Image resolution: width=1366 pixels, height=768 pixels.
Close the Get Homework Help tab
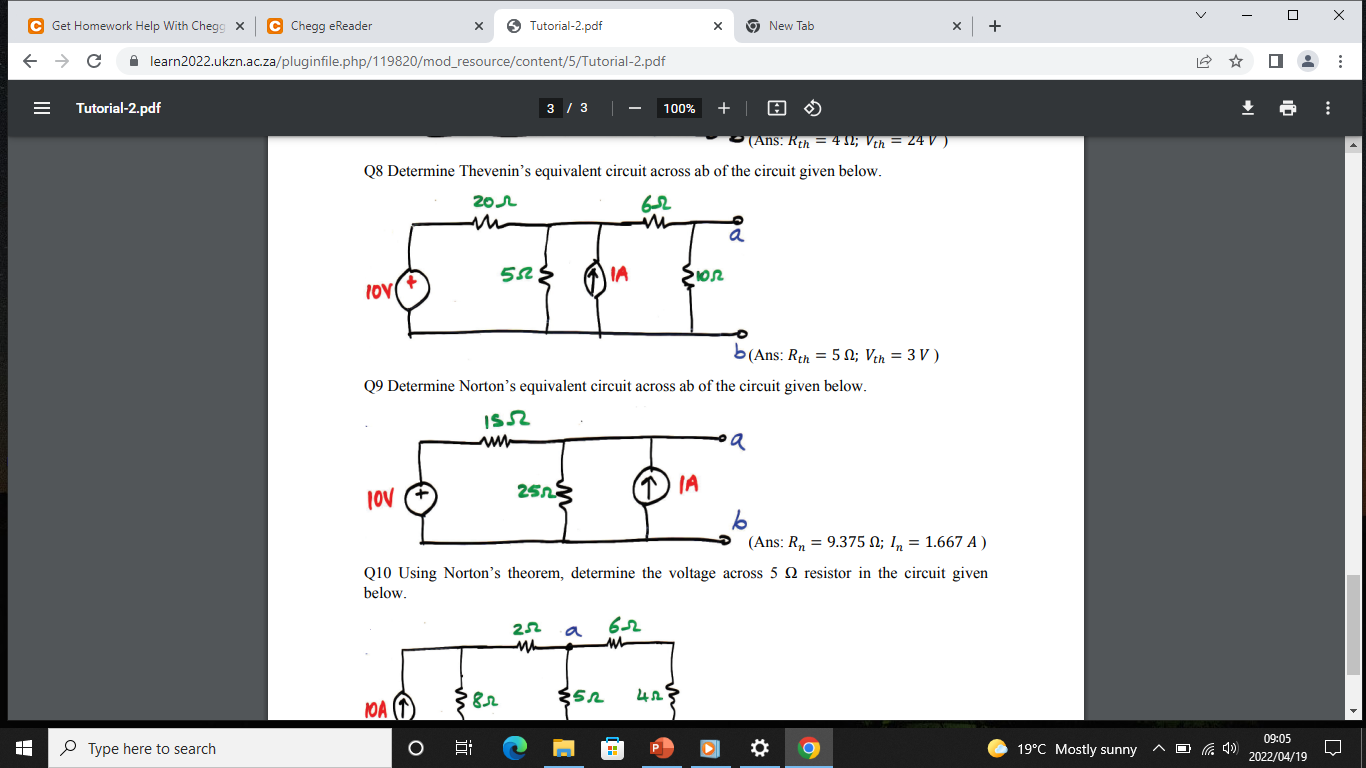point(239,26)
